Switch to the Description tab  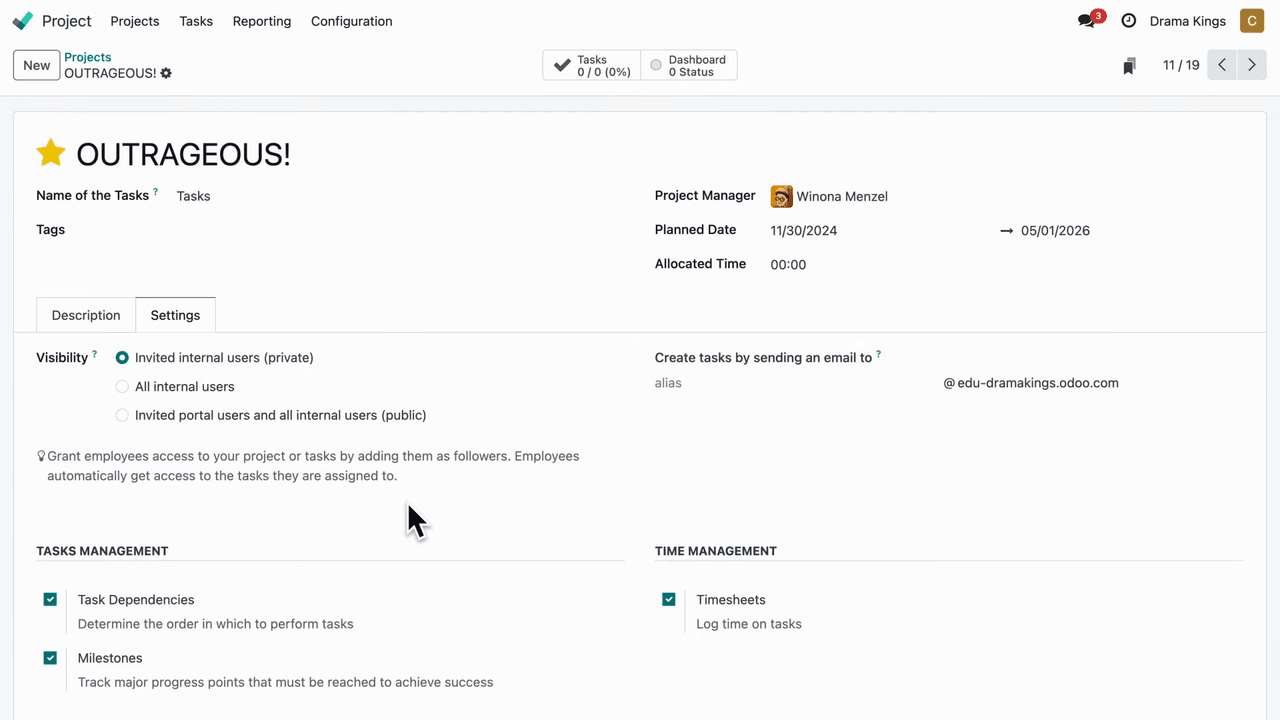click(86, 315)
